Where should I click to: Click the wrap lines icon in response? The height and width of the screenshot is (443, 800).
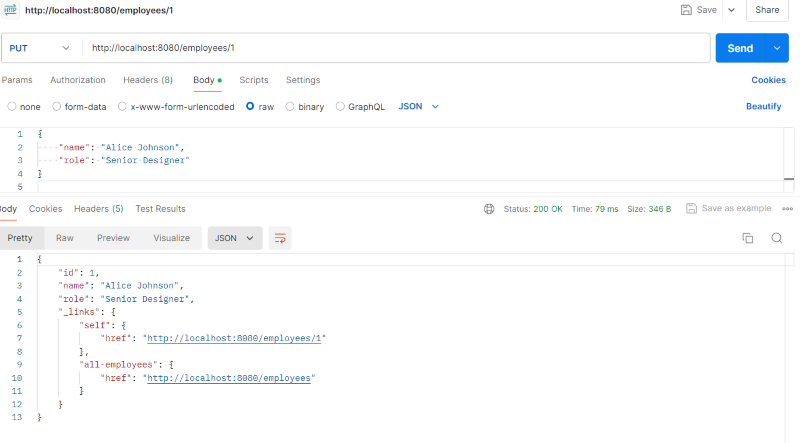point(280,238)
